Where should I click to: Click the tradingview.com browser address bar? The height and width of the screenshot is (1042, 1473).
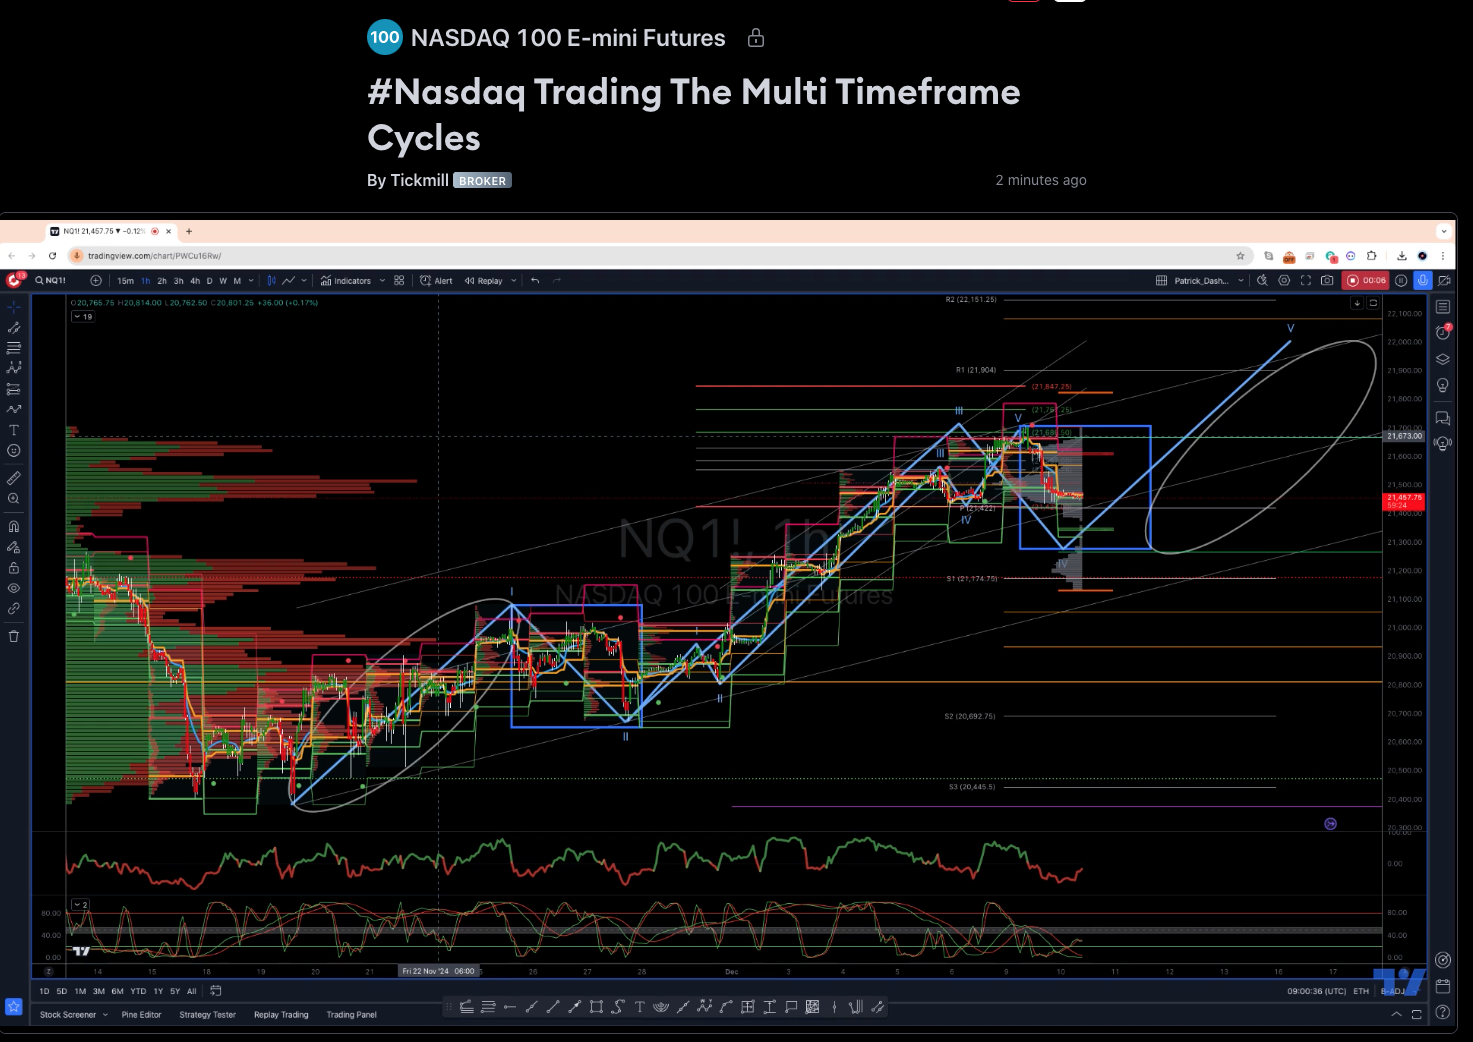pyautogui.click(x=660, y=256)
